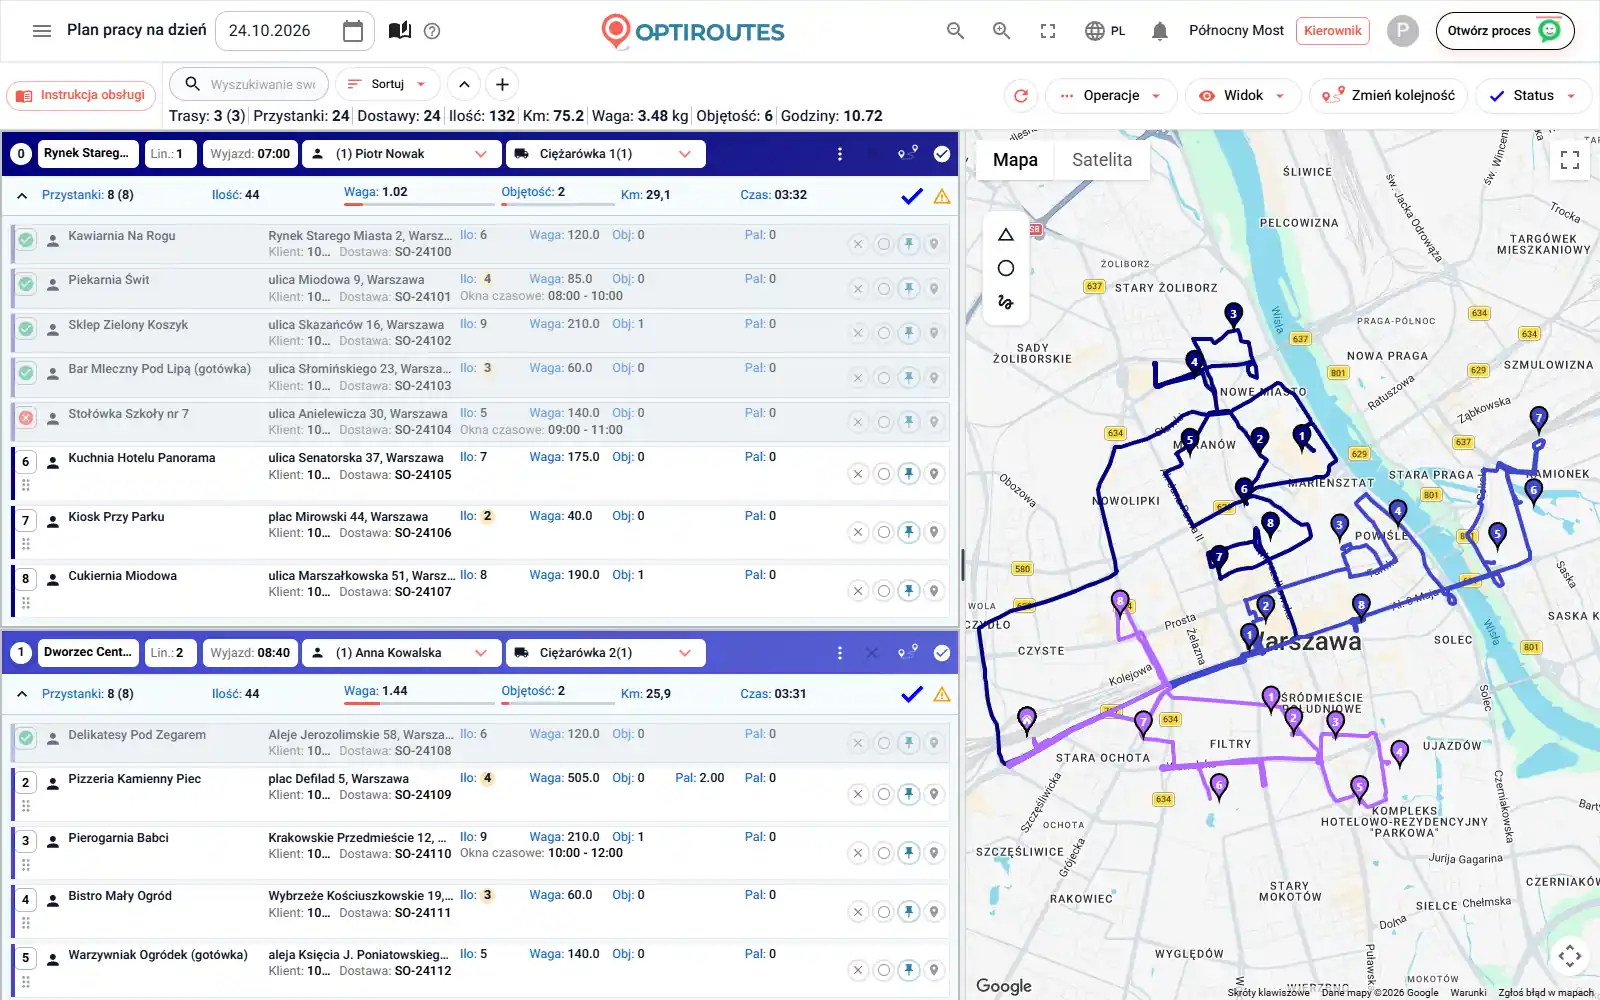Open the hamburger main menu
1600x1000 pixels.
pos(42,31)
